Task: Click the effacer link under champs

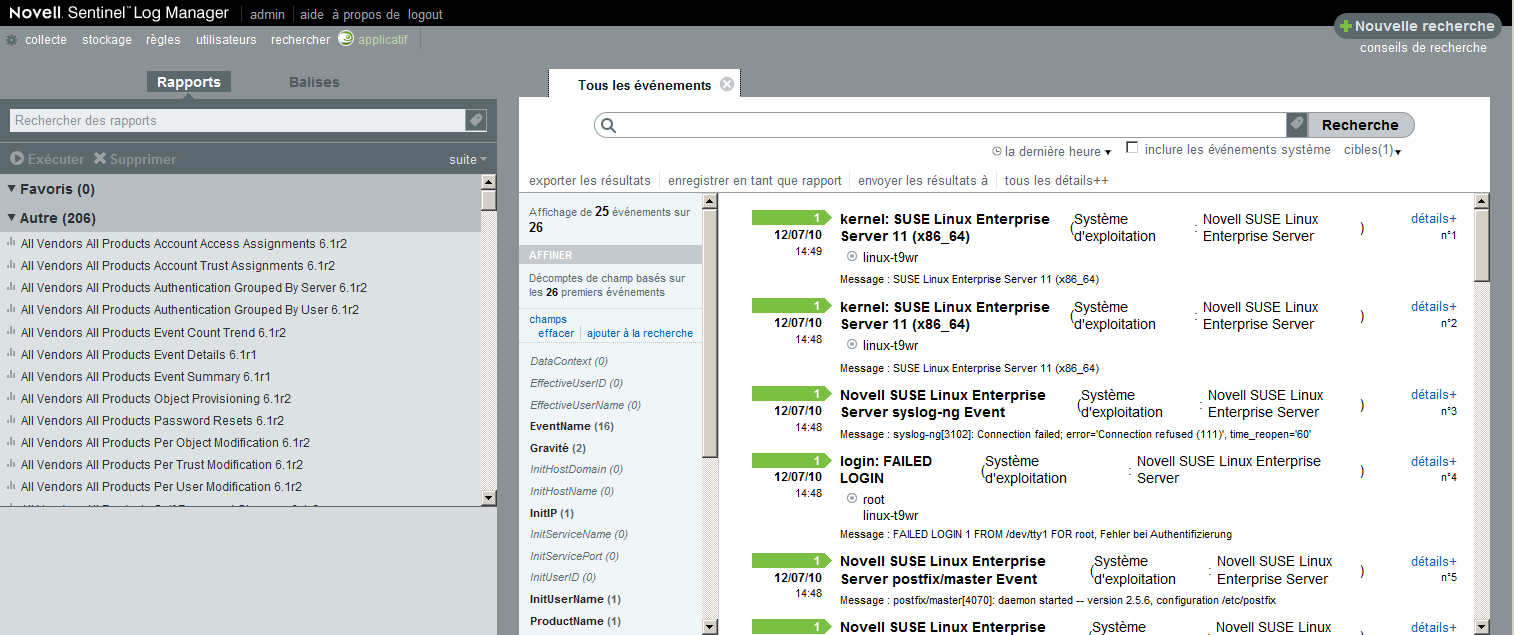Action: click(x=556, y=333)
